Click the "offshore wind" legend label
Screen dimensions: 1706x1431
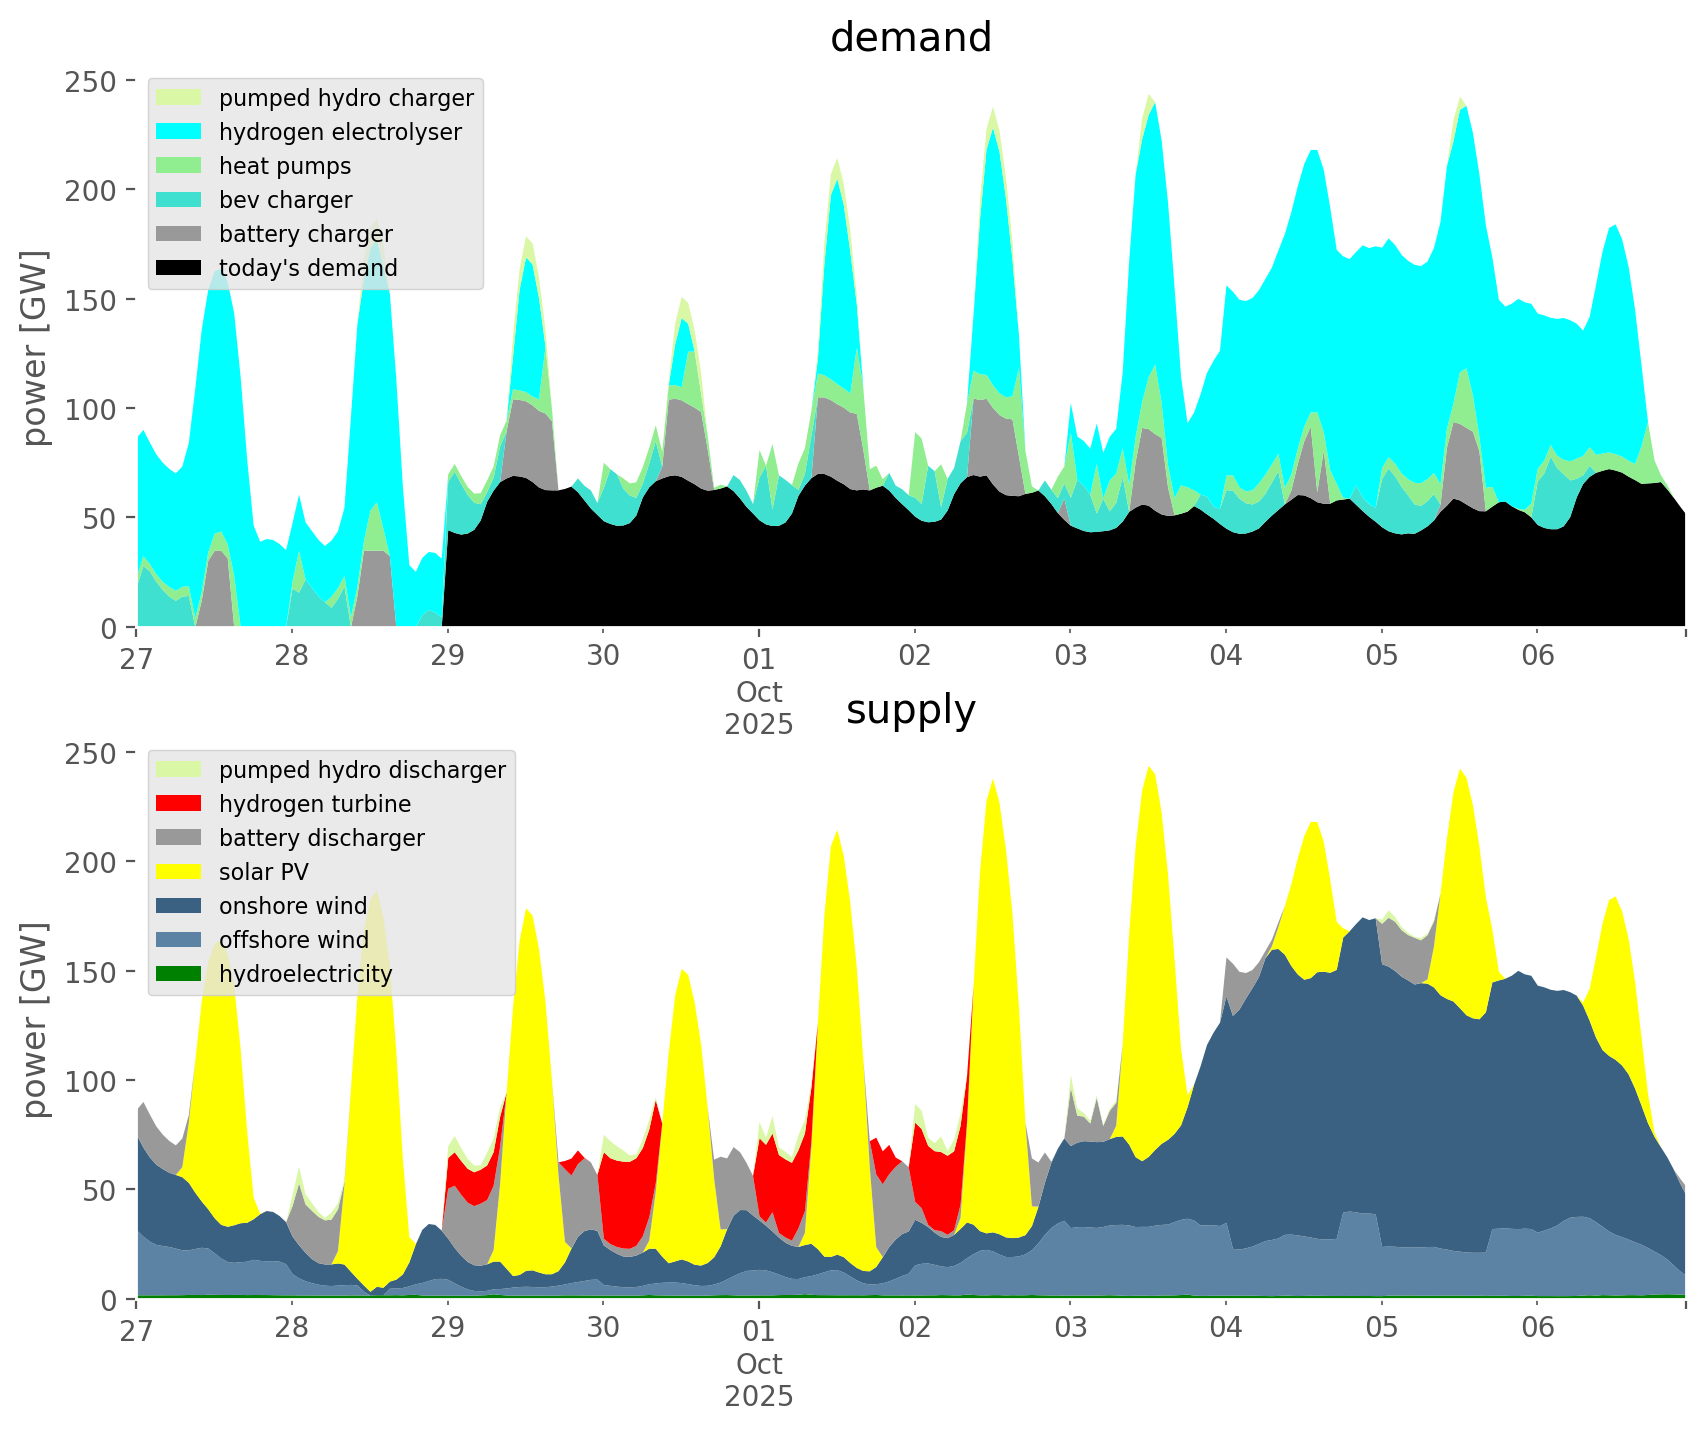pos(293,940)
